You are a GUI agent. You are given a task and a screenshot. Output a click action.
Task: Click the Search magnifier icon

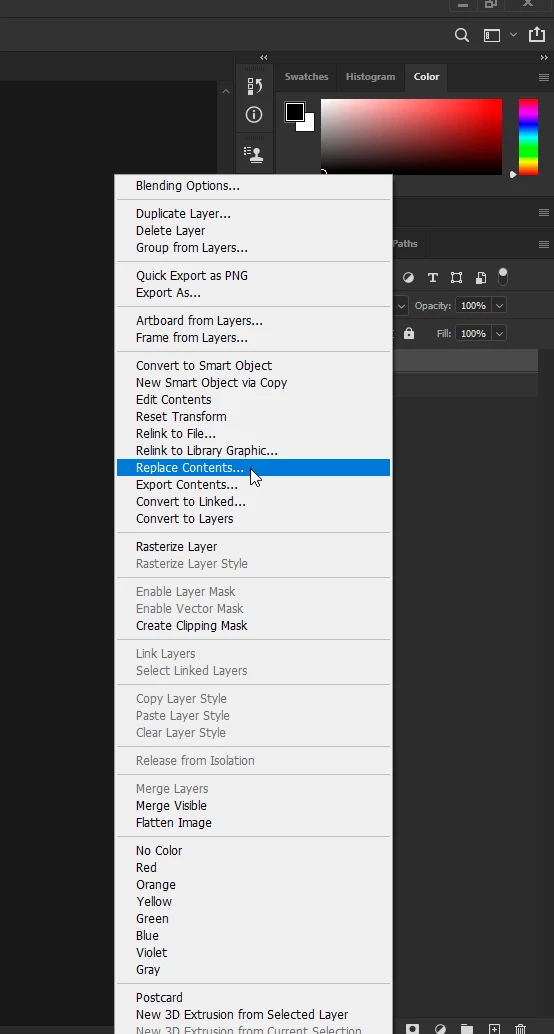462,36
